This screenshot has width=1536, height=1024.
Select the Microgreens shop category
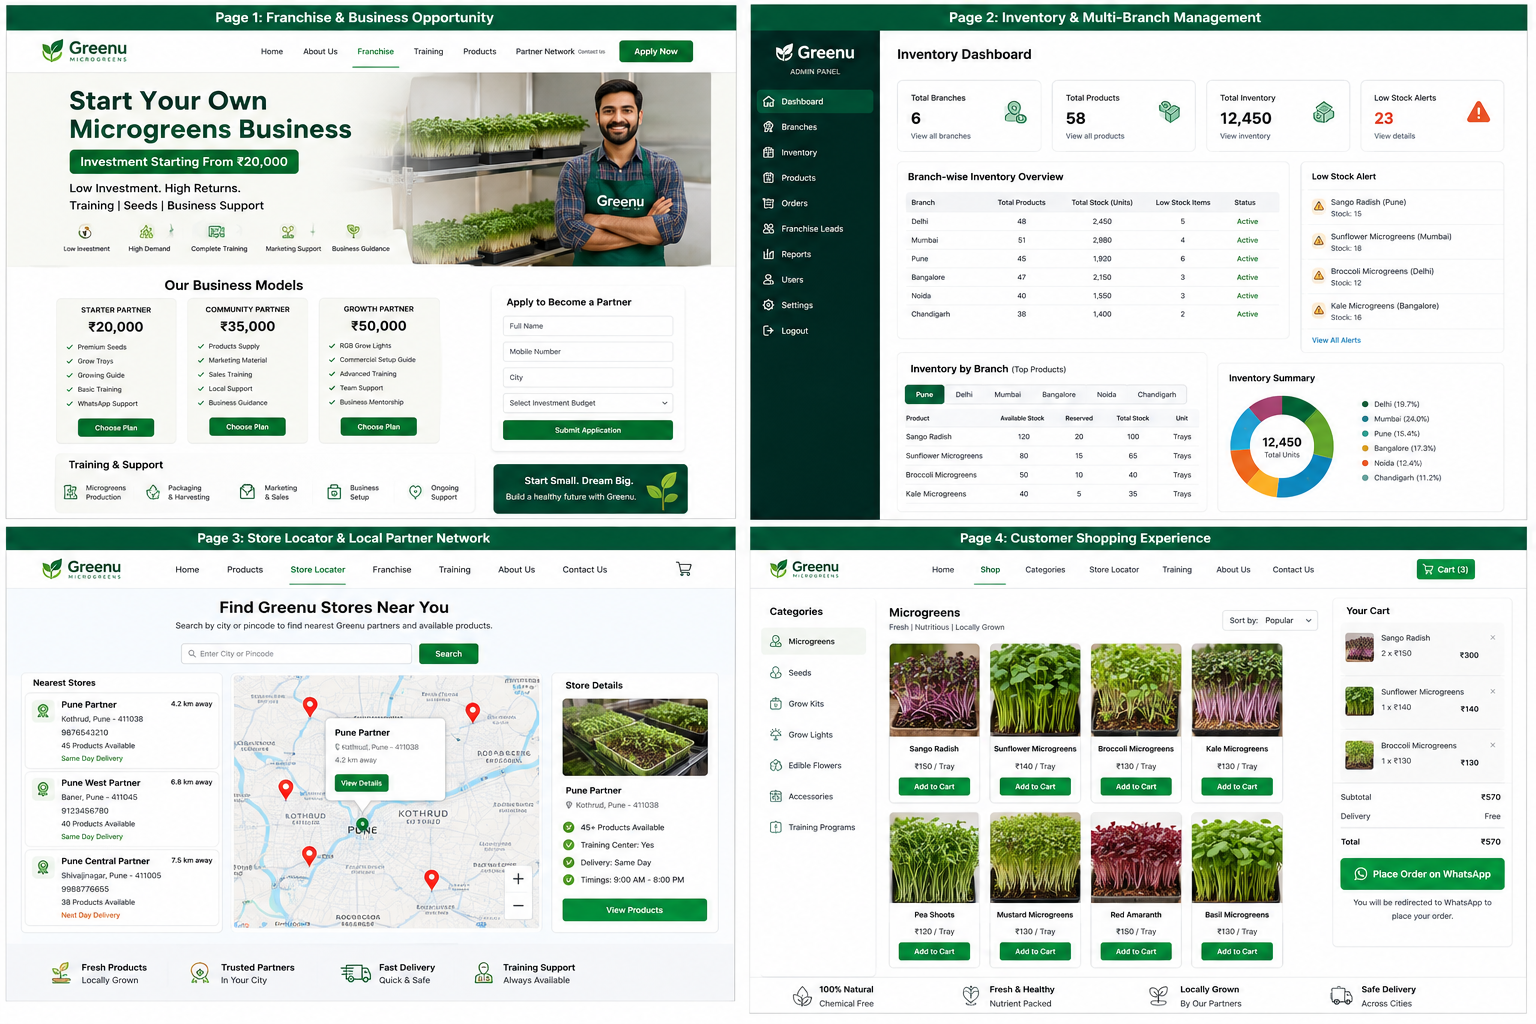(814, 641)
